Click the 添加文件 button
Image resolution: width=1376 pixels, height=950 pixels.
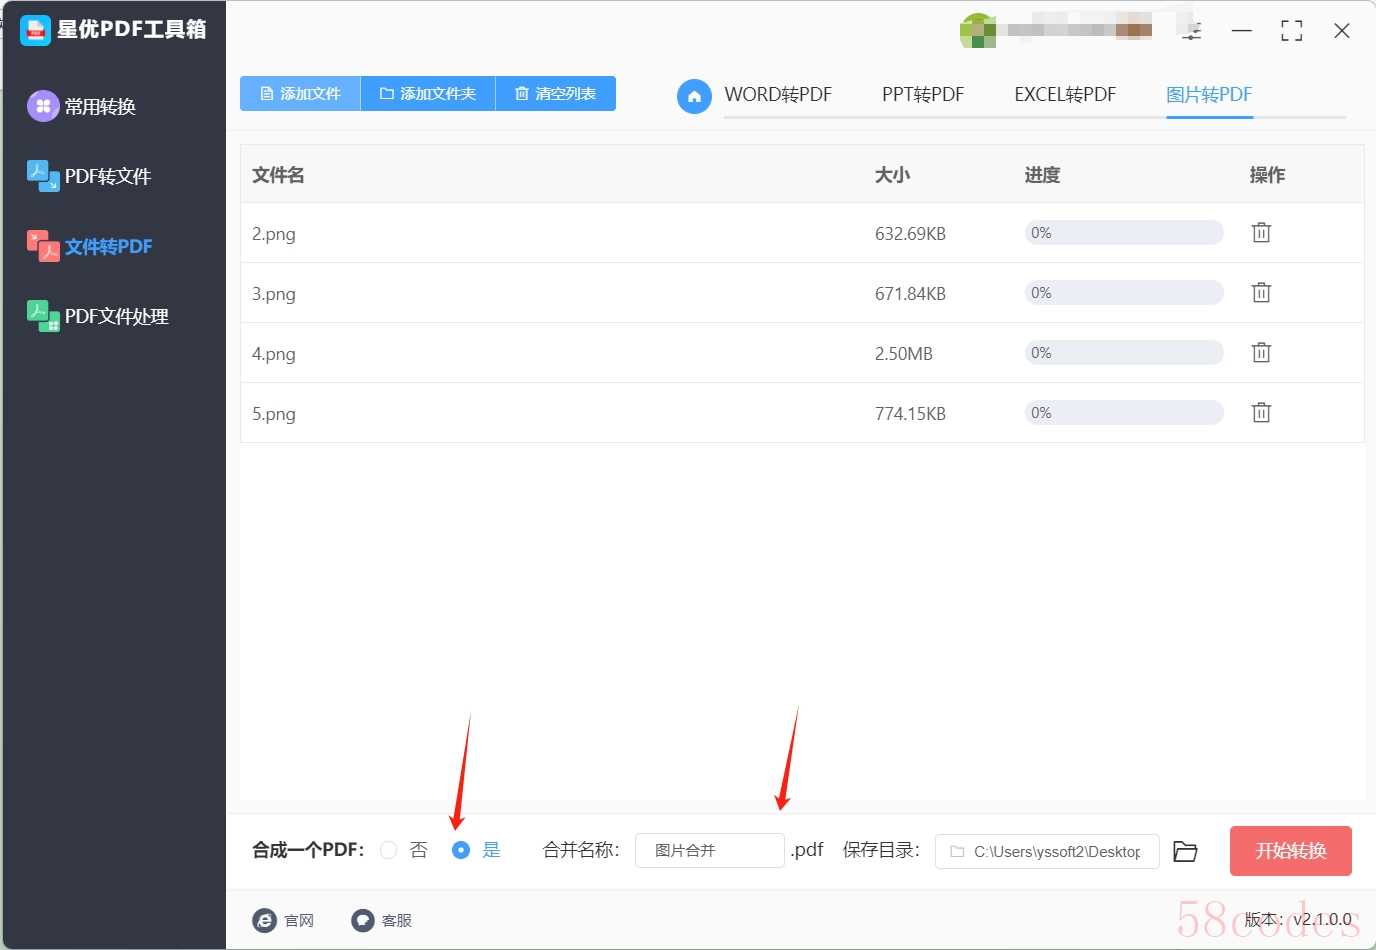300,93
